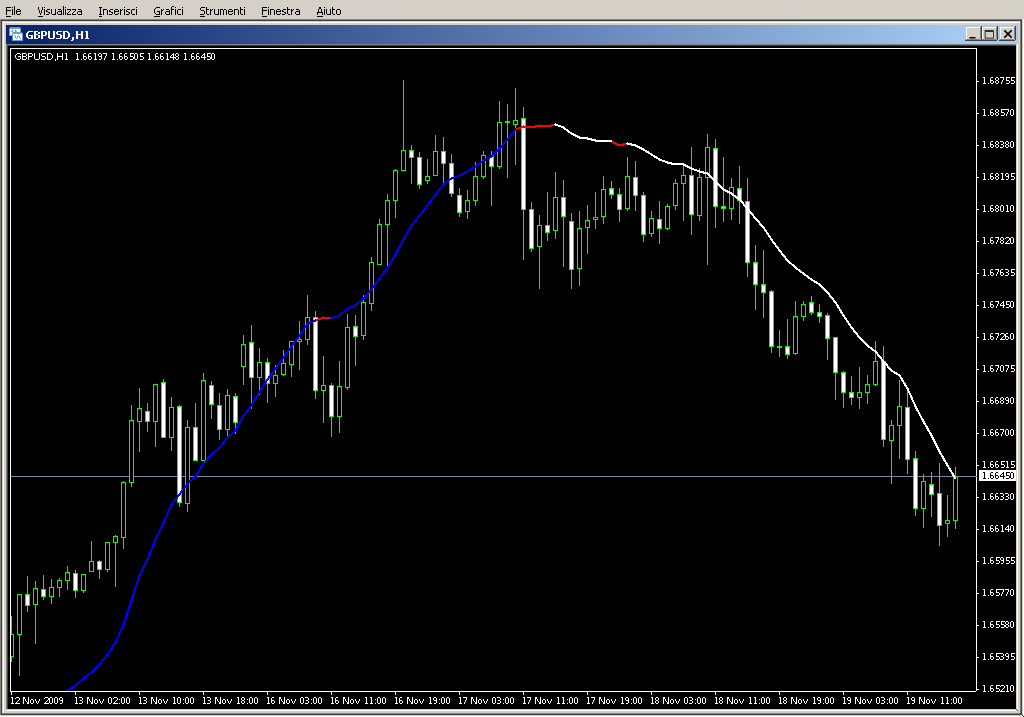Click price scale value 1.66330
The height and width of the screenshot is (717, 1024).
coord(999,497)
